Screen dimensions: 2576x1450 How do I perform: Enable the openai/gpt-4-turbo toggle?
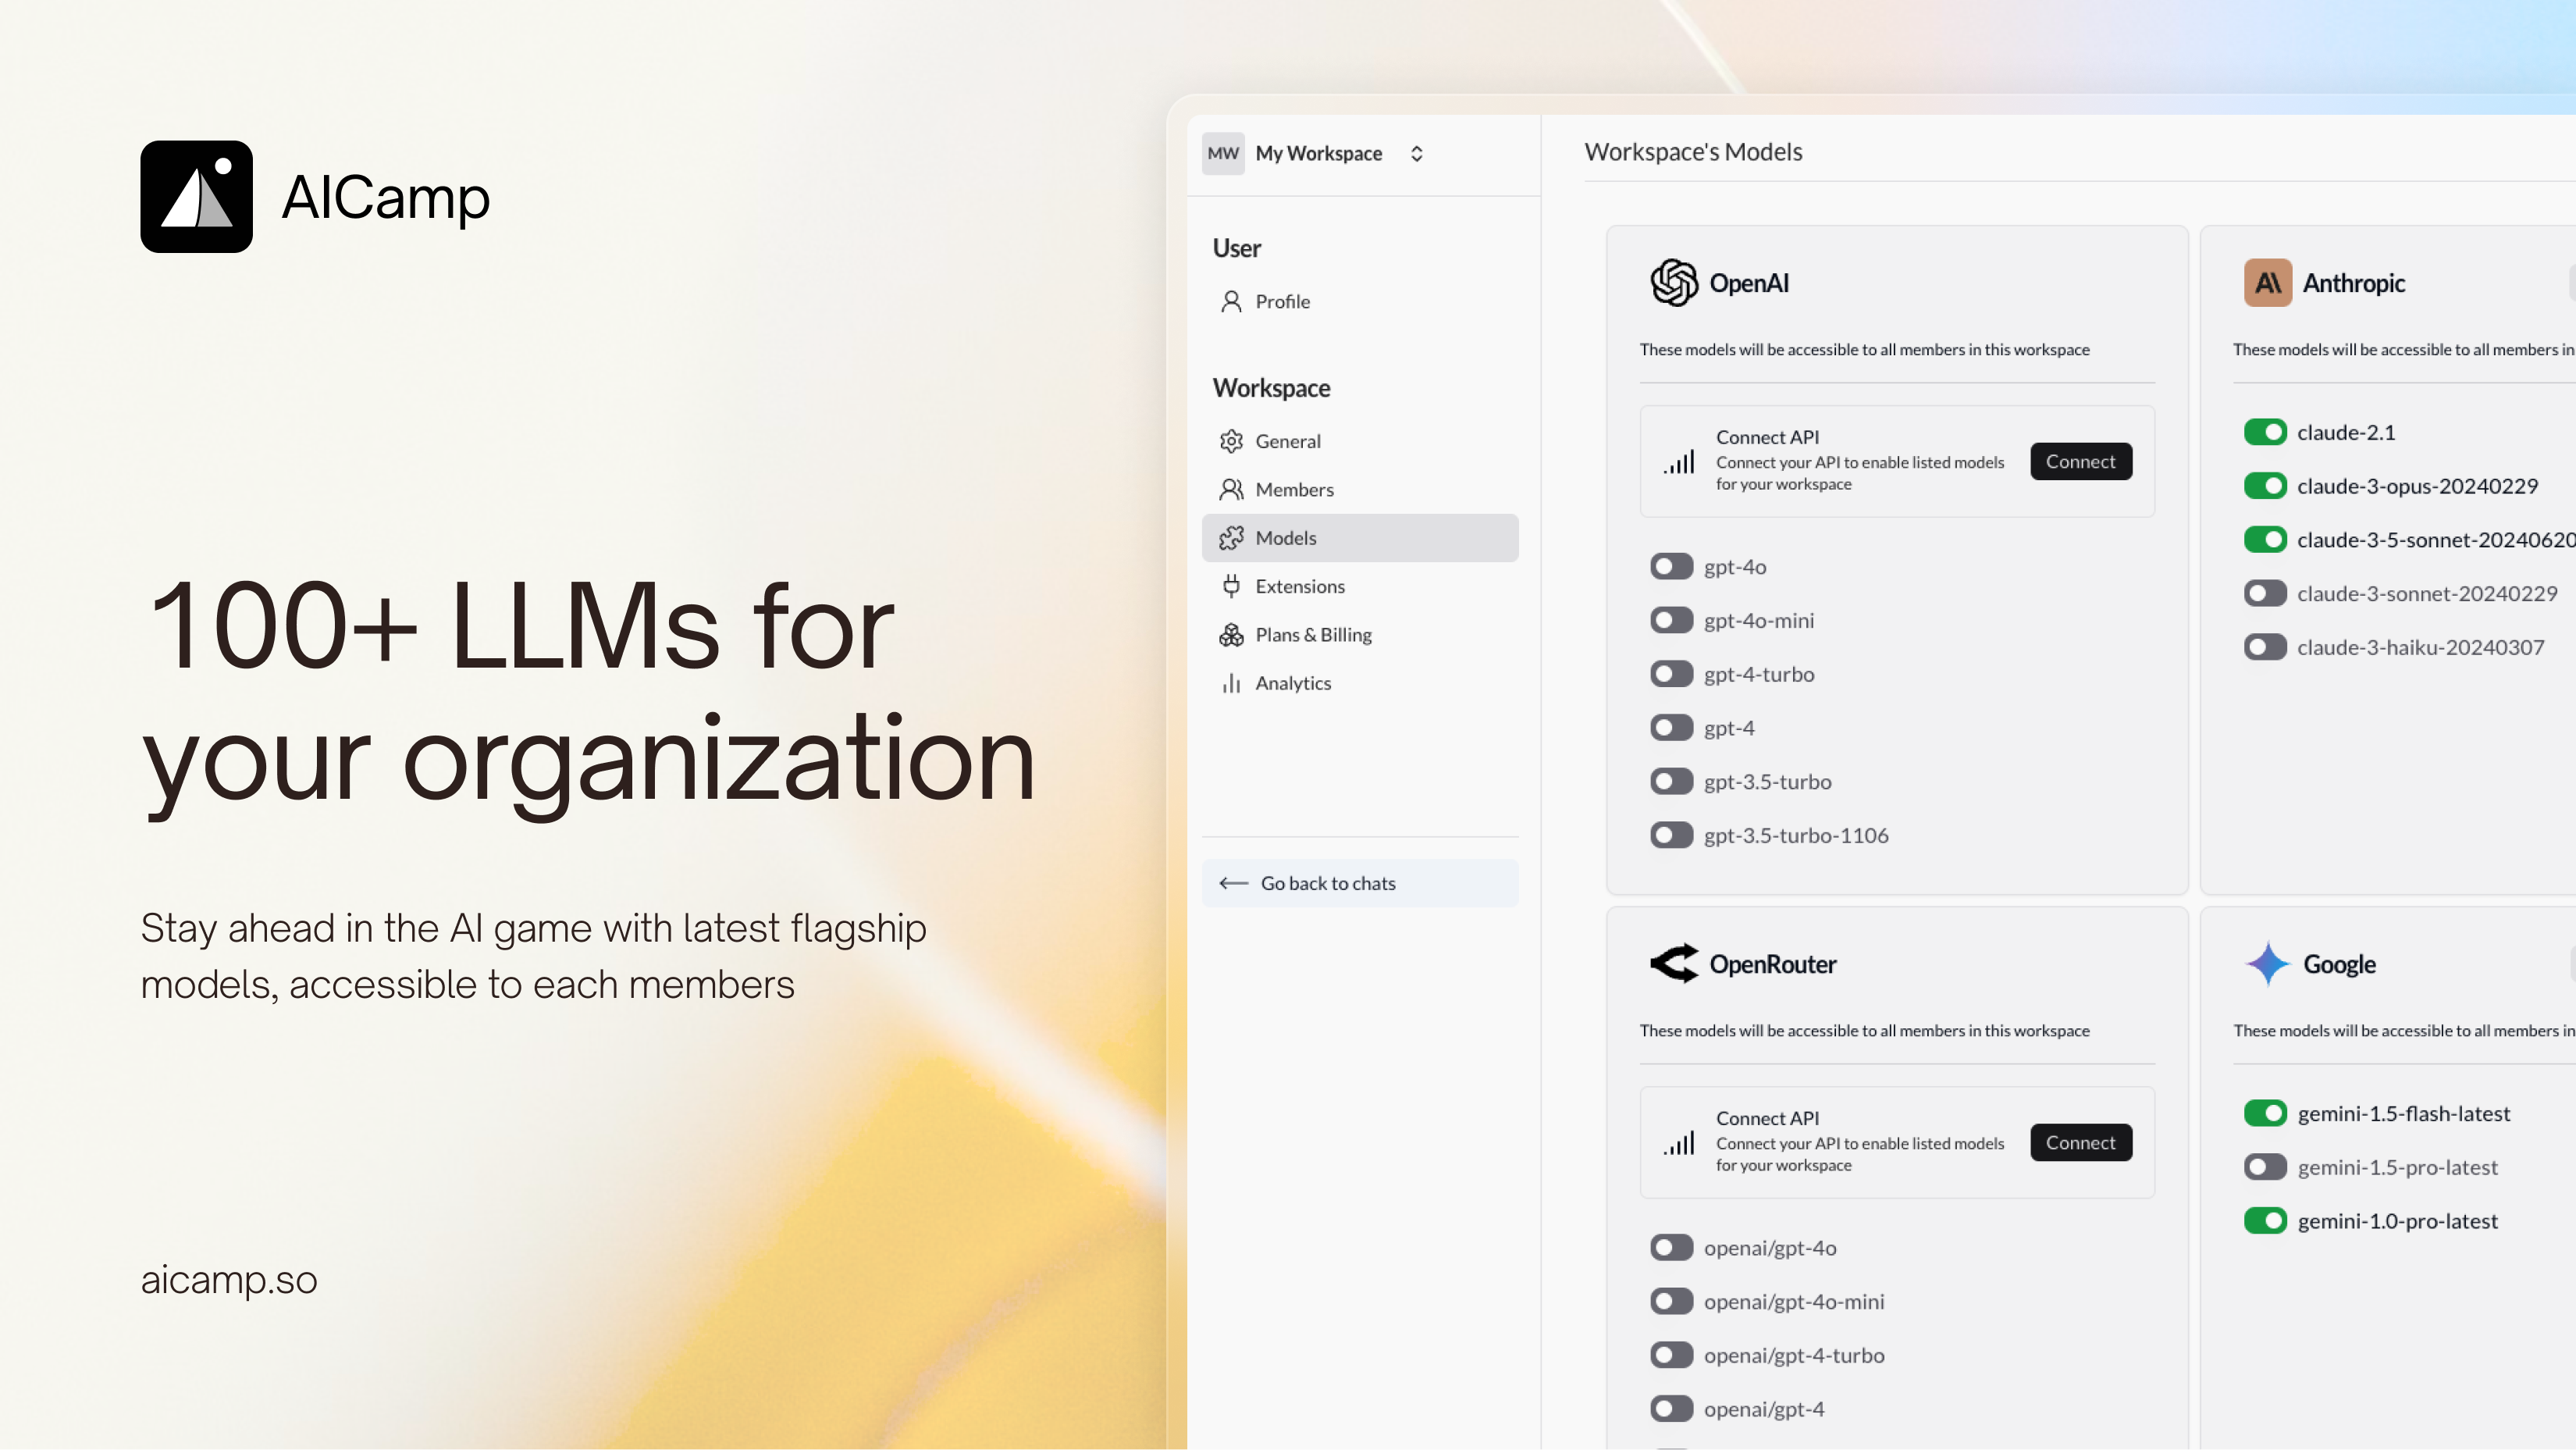pyautogui.click(x=1671, y=1355)
